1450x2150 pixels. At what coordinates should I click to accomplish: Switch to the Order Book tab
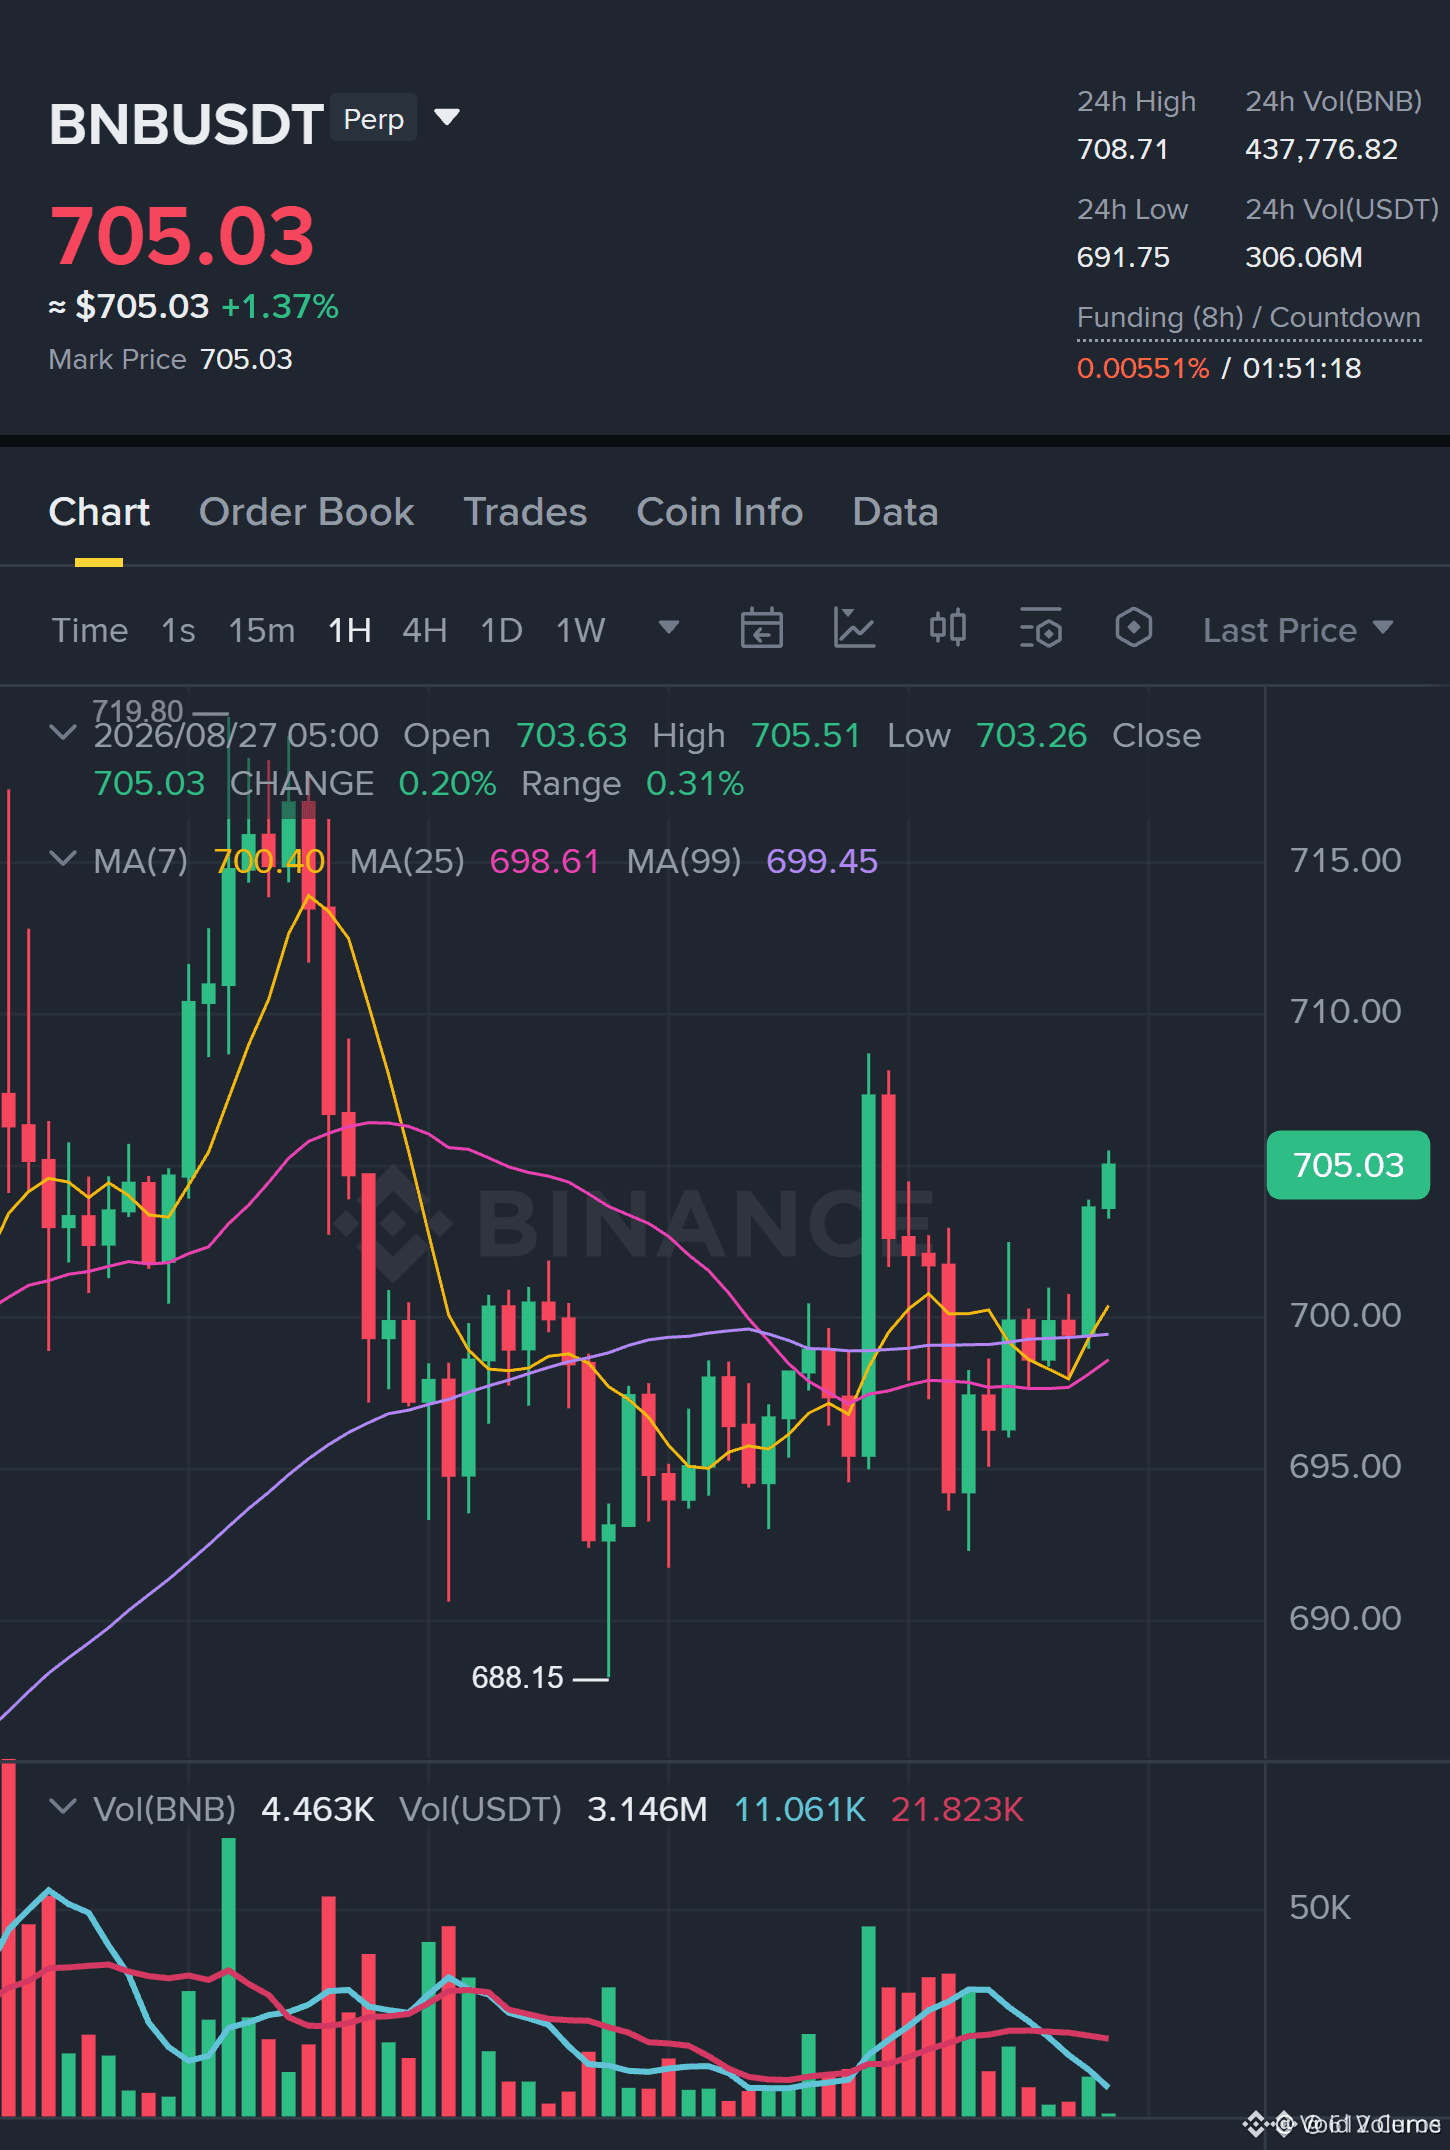(306, 512)
